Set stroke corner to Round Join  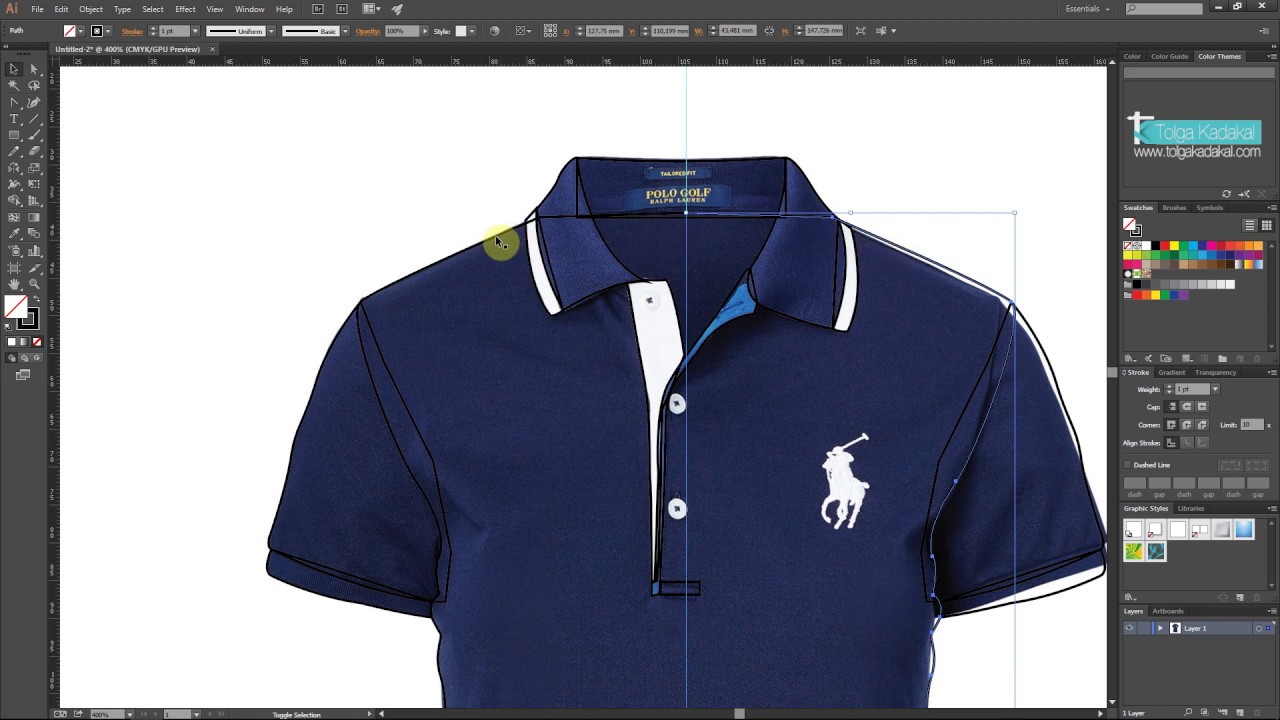tap(1187, 425)
